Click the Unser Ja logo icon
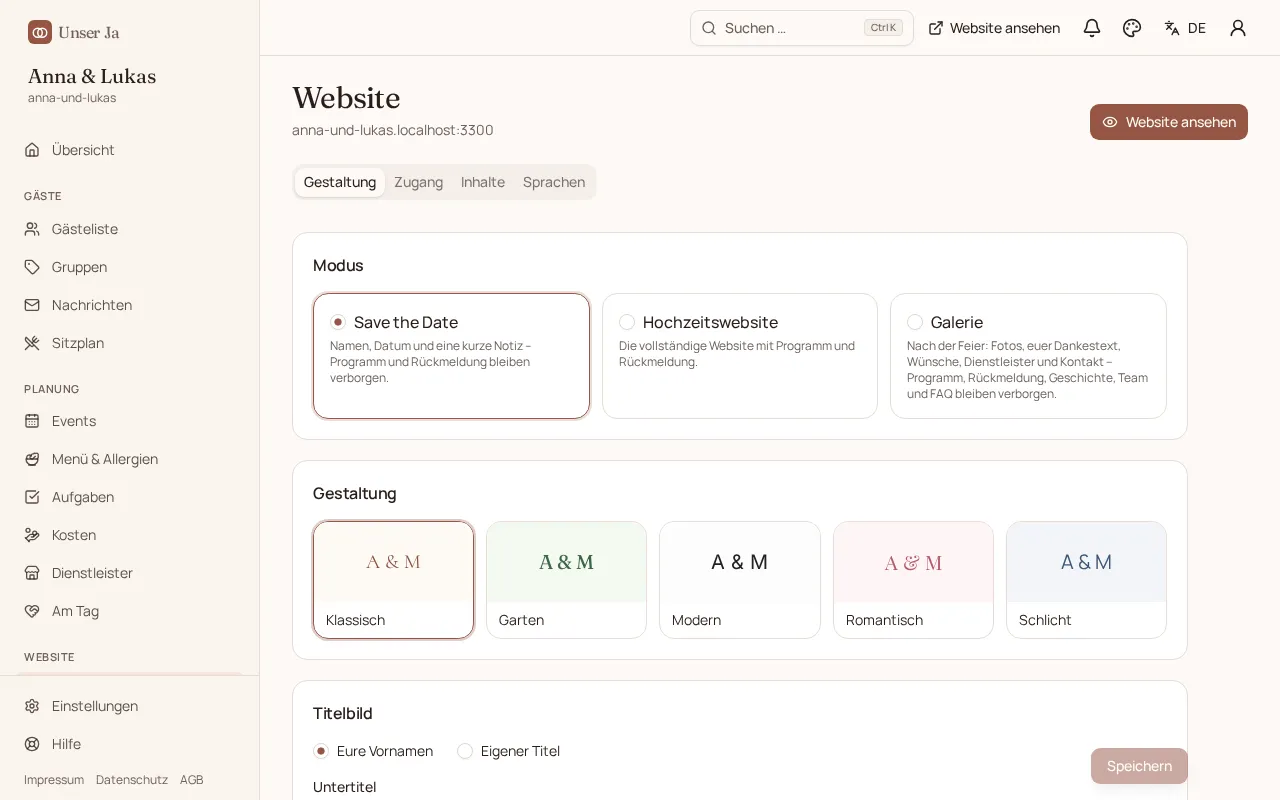Viewport: 1280px width, 800px height. [40, 32]
